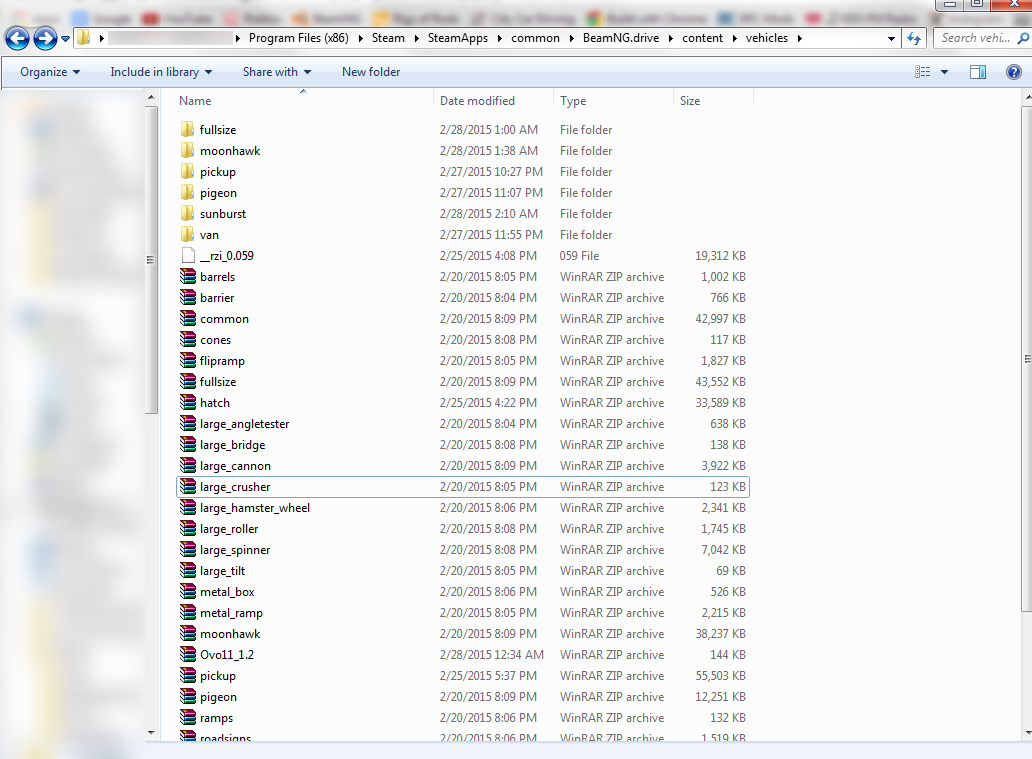
Task: Select the metal_ramp file name
Action: [x=232, y=613]
